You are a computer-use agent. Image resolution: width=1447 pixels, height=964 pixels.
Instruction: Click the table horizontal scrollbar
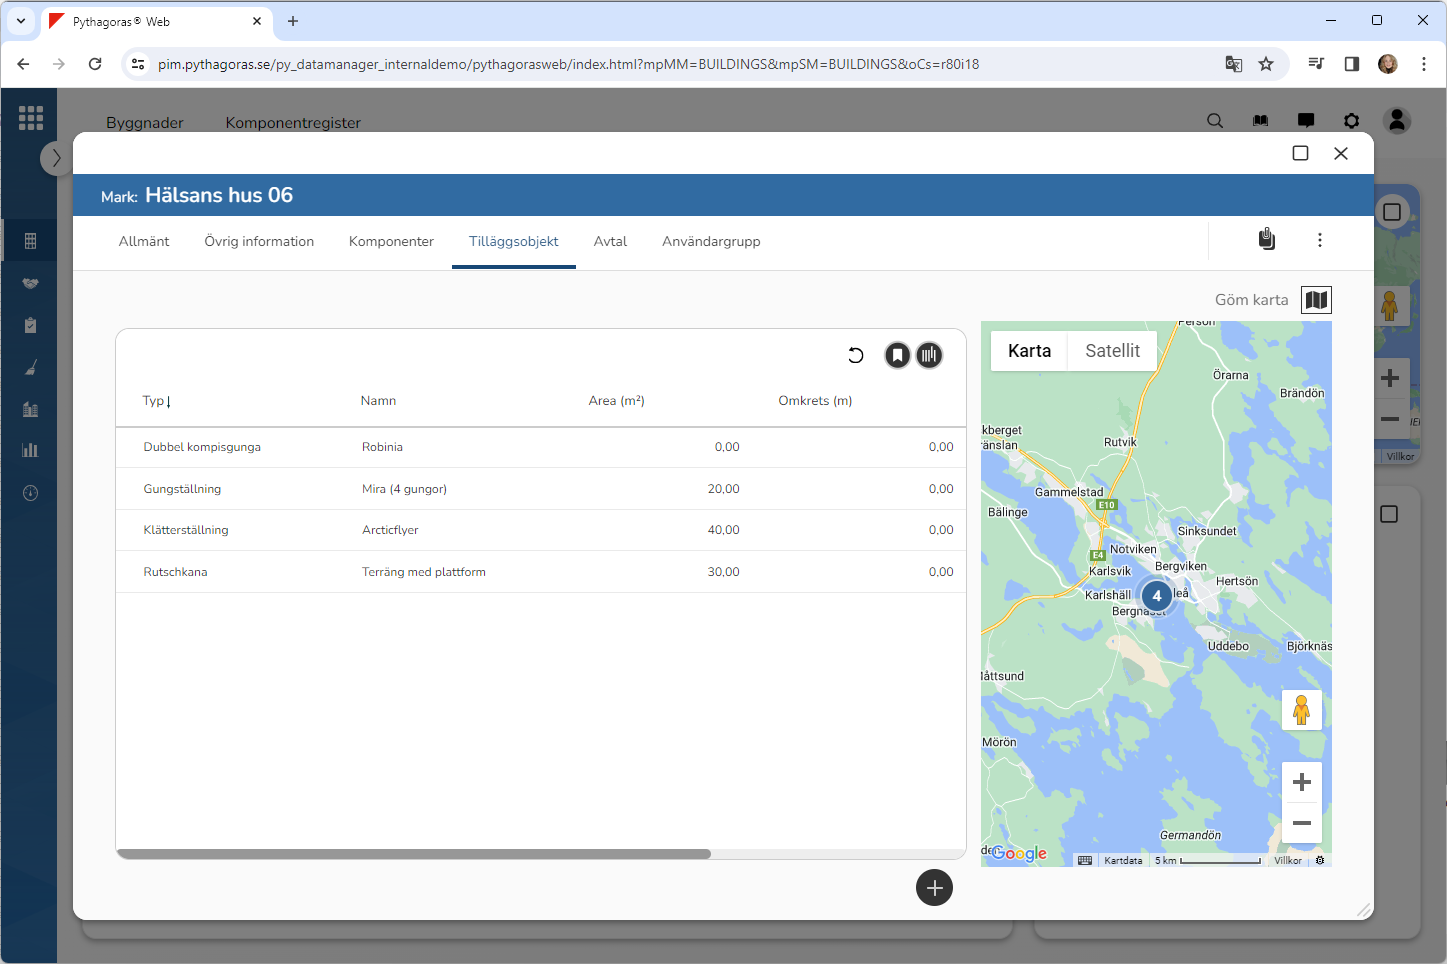(x=414, y=854)
